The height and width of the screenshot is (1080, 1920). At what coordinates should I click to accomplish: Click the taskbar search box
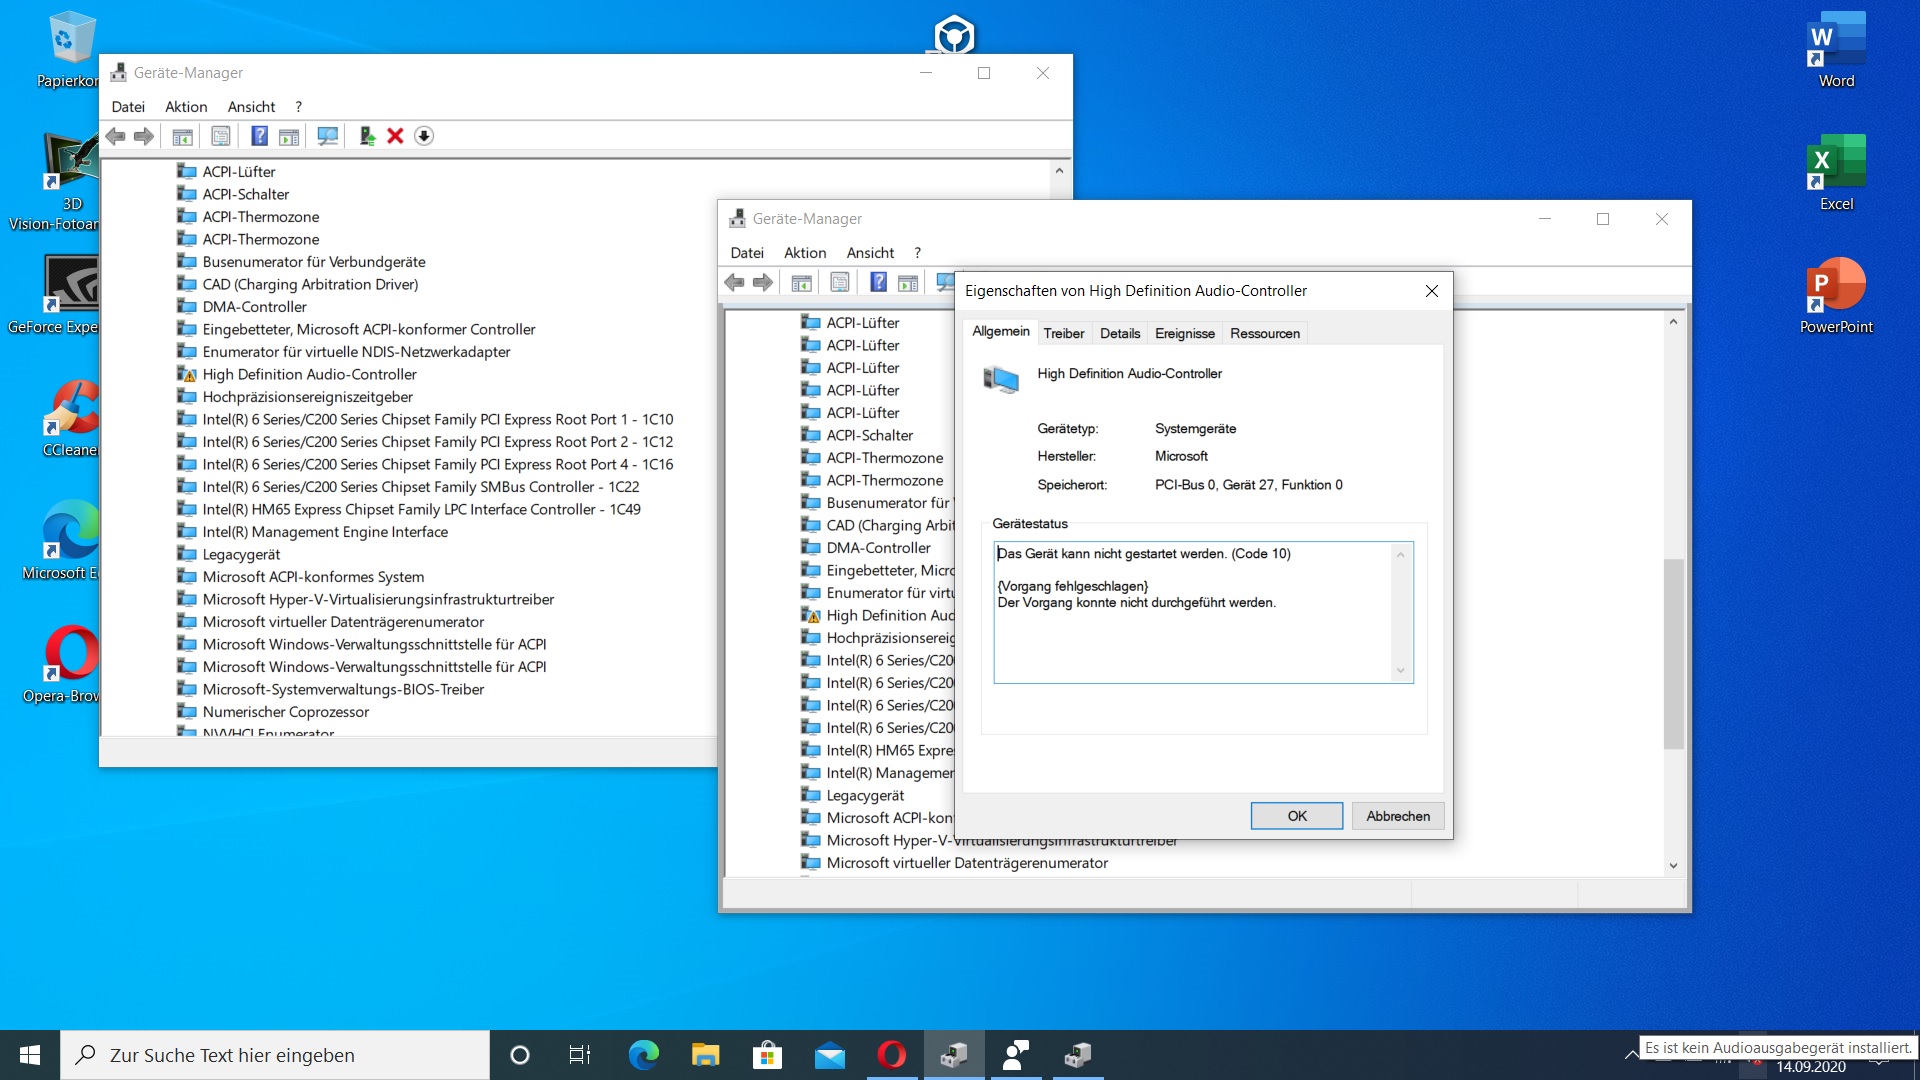point(275,1055)
